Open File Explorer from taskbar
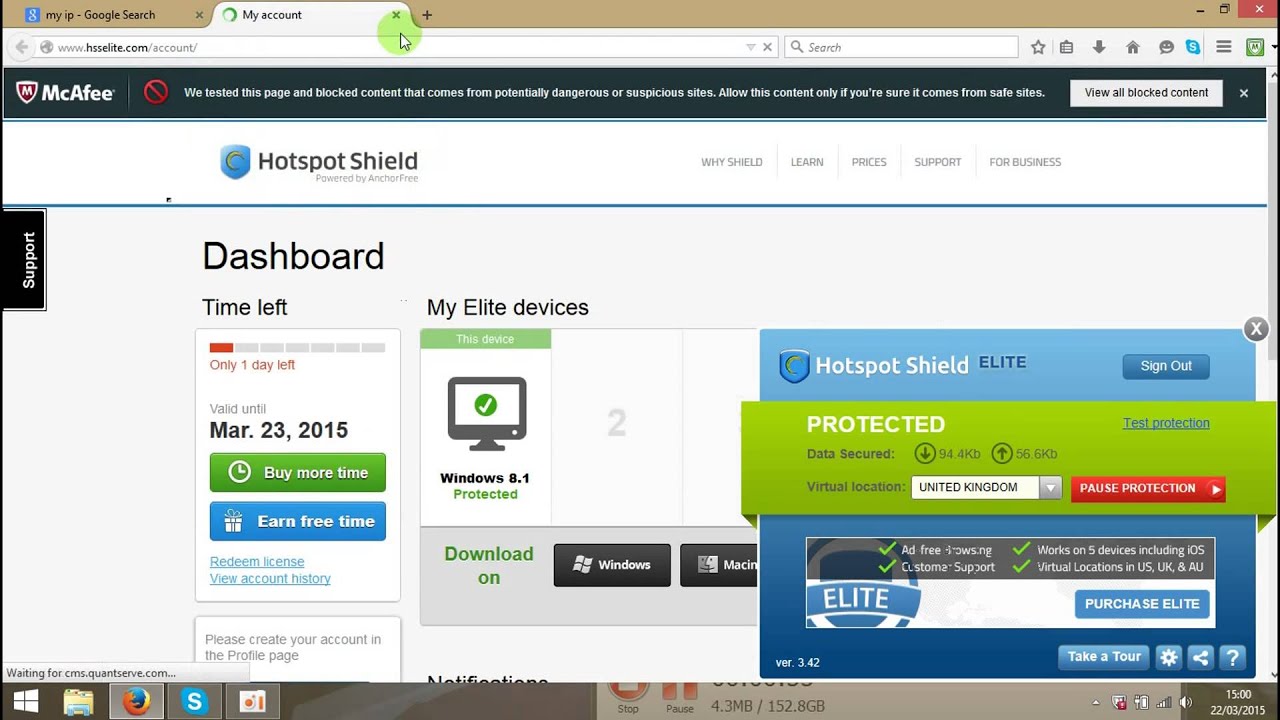1280x720 pixels. coord(78,702)
